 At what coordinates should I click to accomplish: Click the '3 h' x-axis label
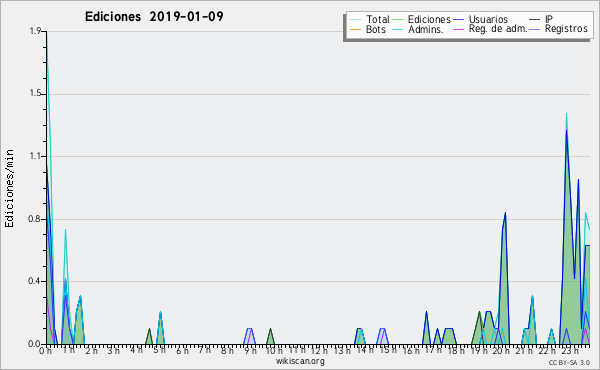[113, 350]
